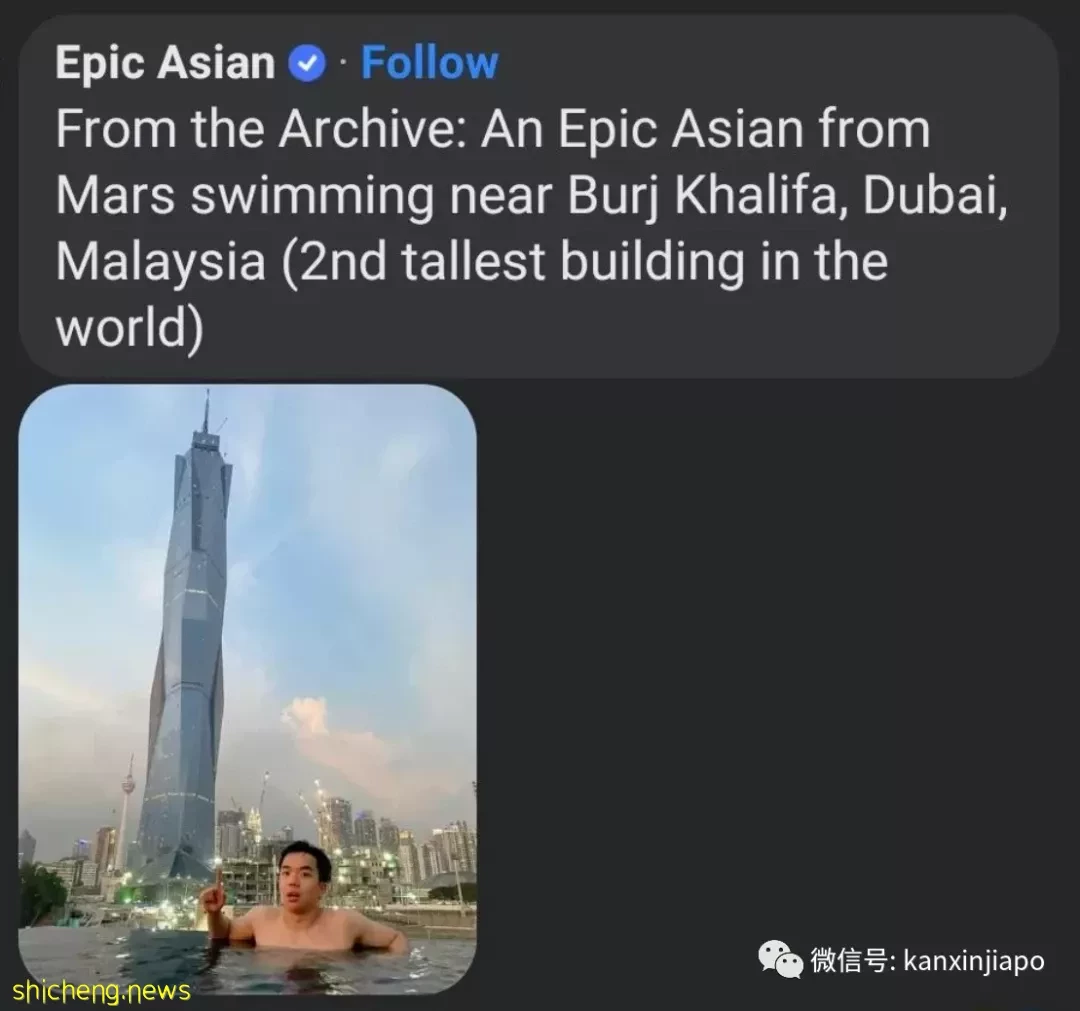Click the shicheng.news yellow watermark
This screenshot has width=1080, height=1011.
pyautogui.click(x=101, y=990)
